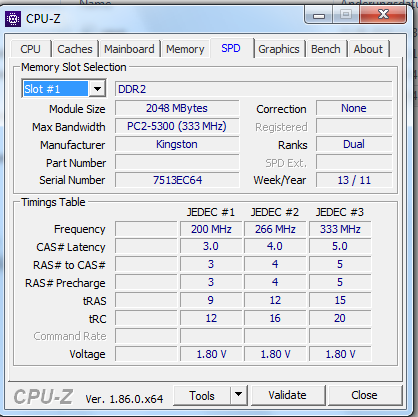Screen dimensions: 418x417
Task: Switch to the Caches tab
Action: point(75,49)
